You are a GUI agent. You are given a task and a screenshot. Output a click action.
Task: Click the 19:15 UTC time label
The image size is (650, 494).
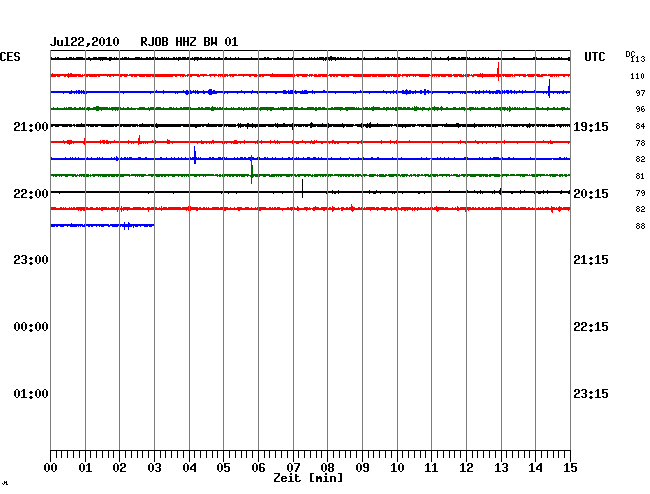pos(591,127)
